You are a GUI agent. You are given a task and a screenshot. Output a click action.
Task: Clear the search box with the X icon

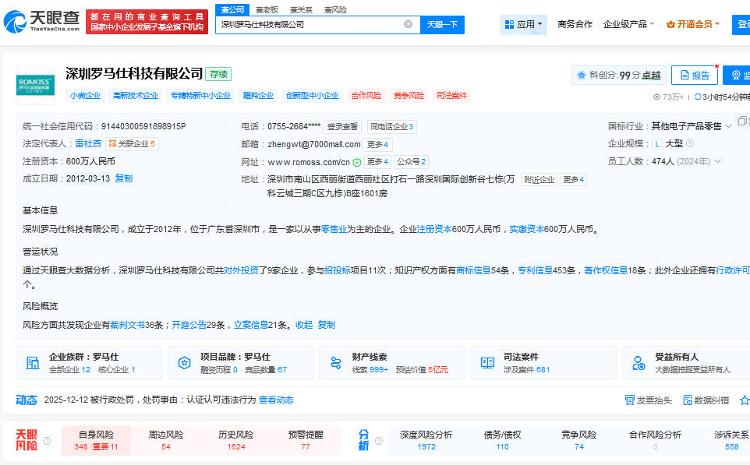pos(408,24)
